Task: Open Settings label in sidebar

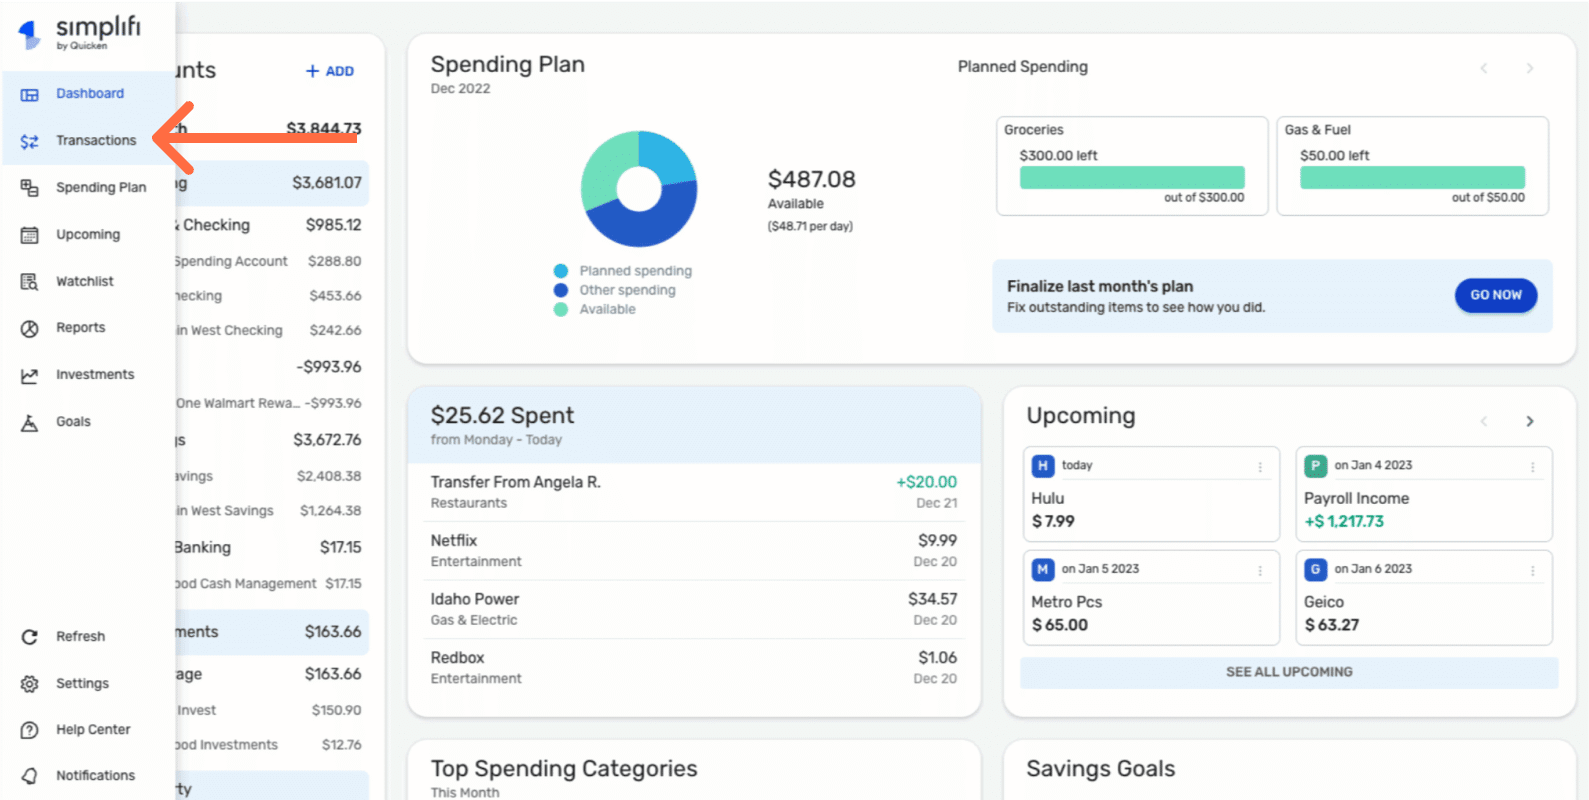Action: click(82, 684)
